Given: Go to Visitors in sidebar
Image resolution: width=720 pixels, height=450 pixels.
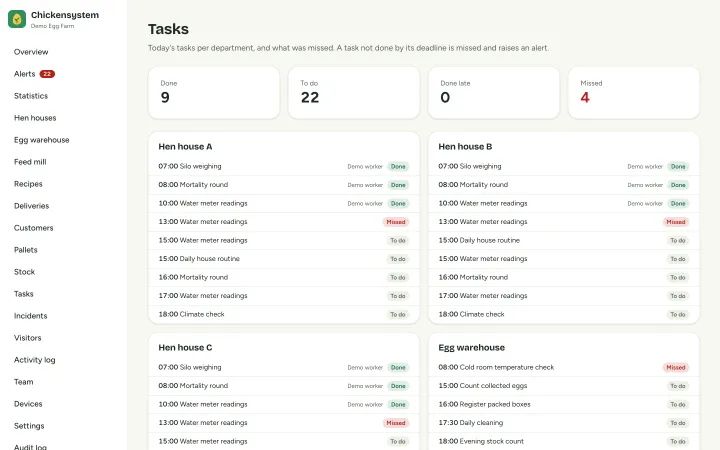Looking at the screenshot, I should pyautogui.click(x=28, y=338).
